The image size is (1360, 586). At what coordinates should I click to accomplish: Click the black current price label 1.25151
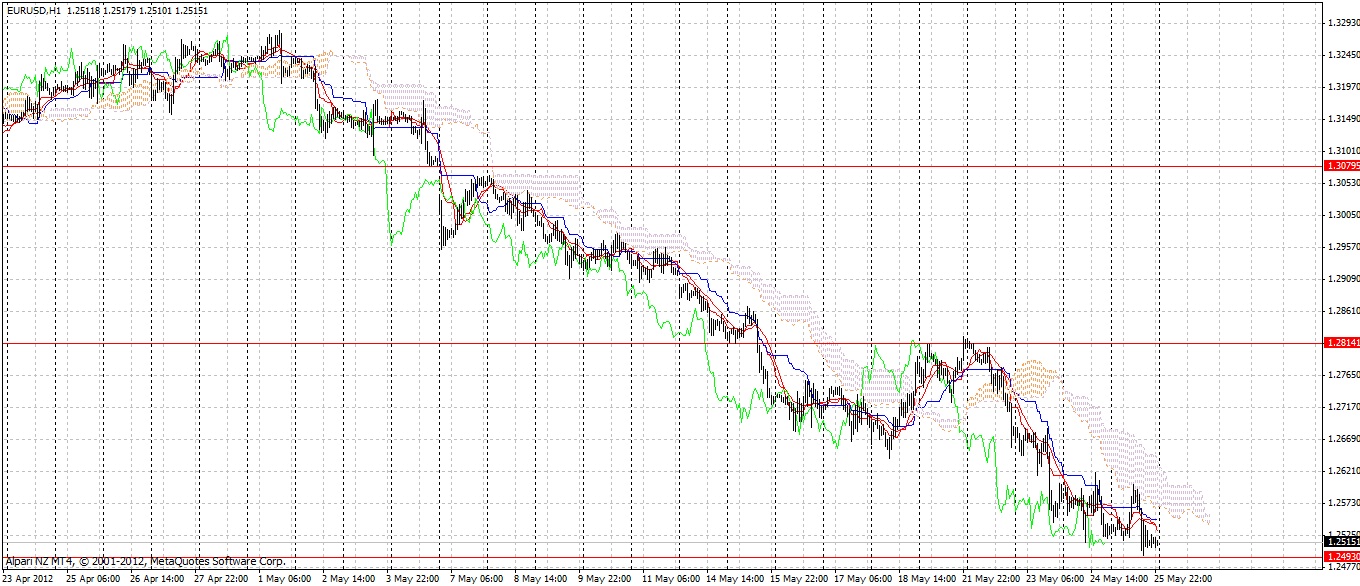point(1340,542)
